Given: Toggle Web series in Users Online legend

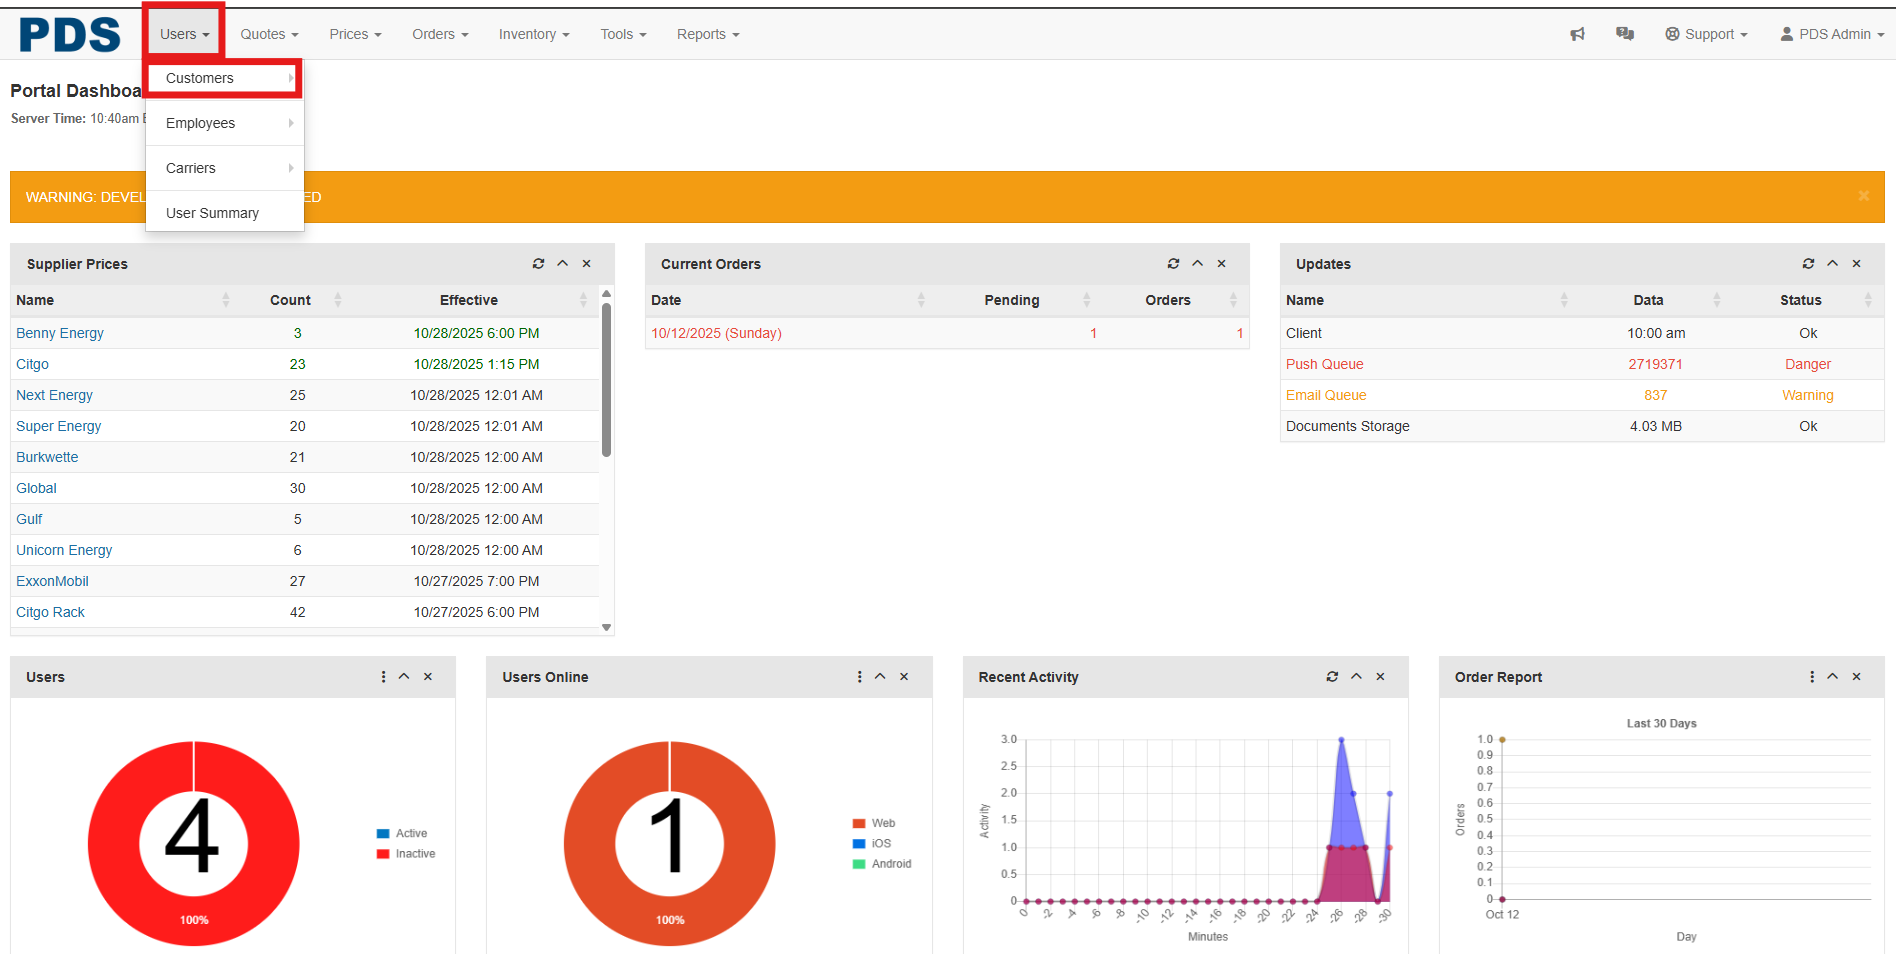Looking at the screenshot, I should 882,823.
